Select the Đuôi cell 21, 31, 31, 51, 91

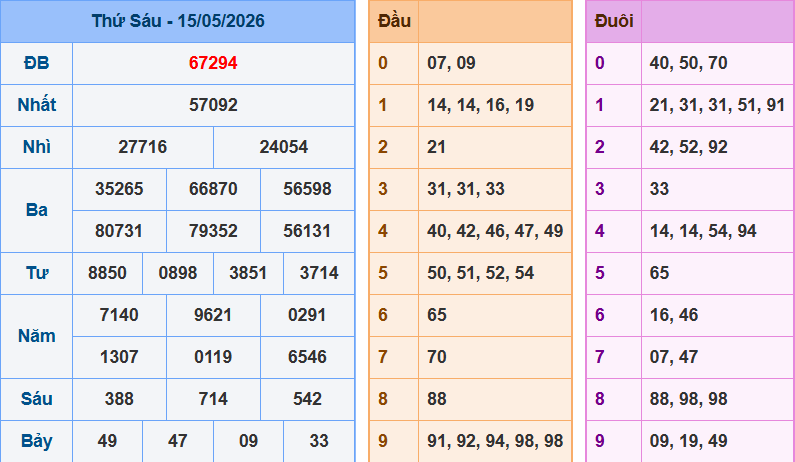click(717, 105)
